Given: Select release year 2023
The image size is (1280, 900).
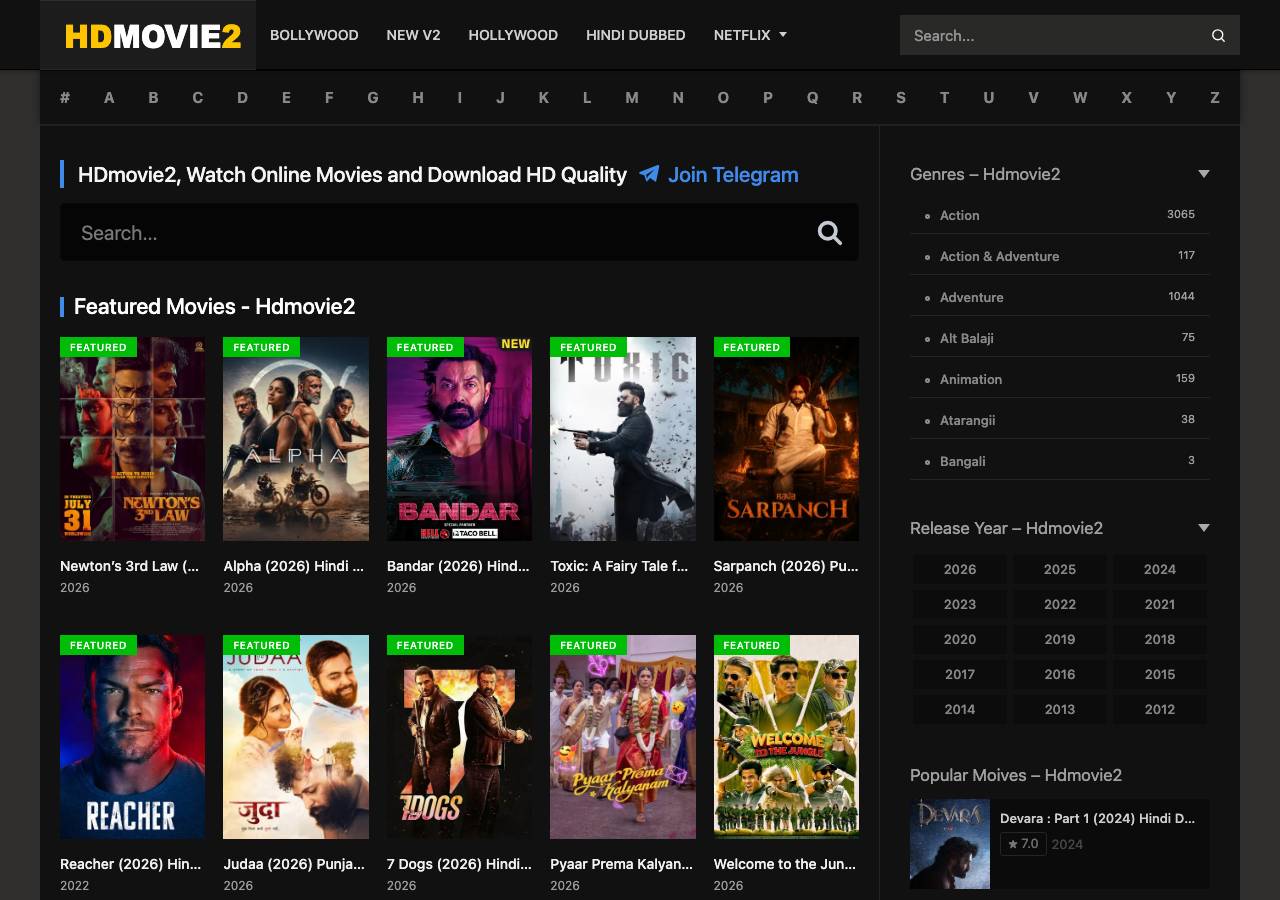Looking at the screenshot, I should click(x=960, y=604).
